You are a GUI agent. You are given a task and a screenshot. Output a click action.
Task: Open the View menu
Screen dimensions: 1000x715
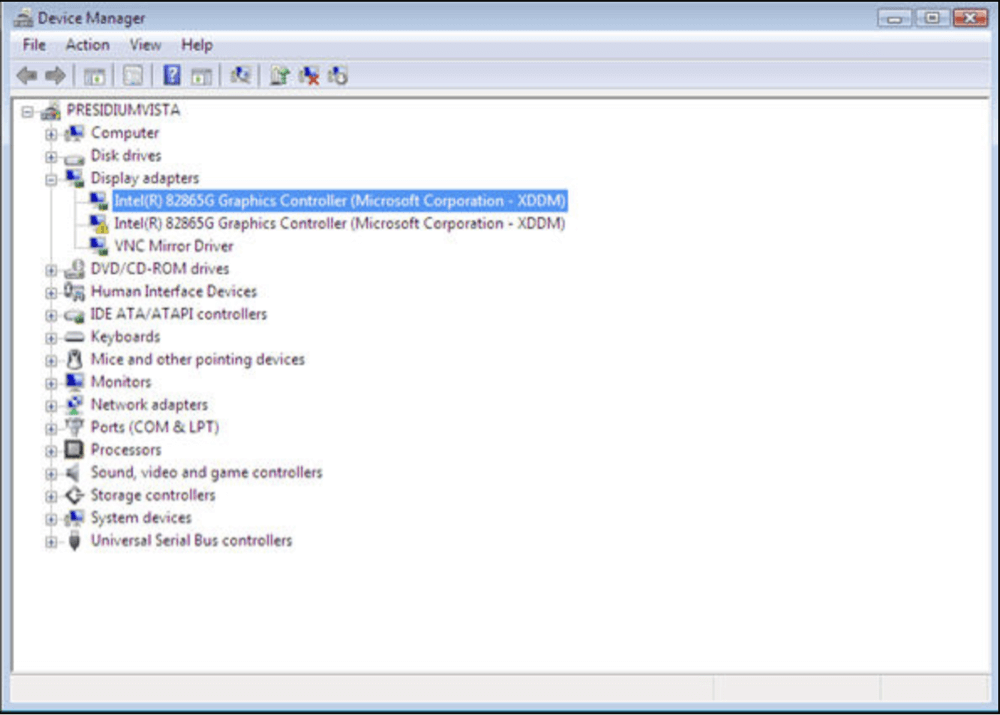coord(145,44)
